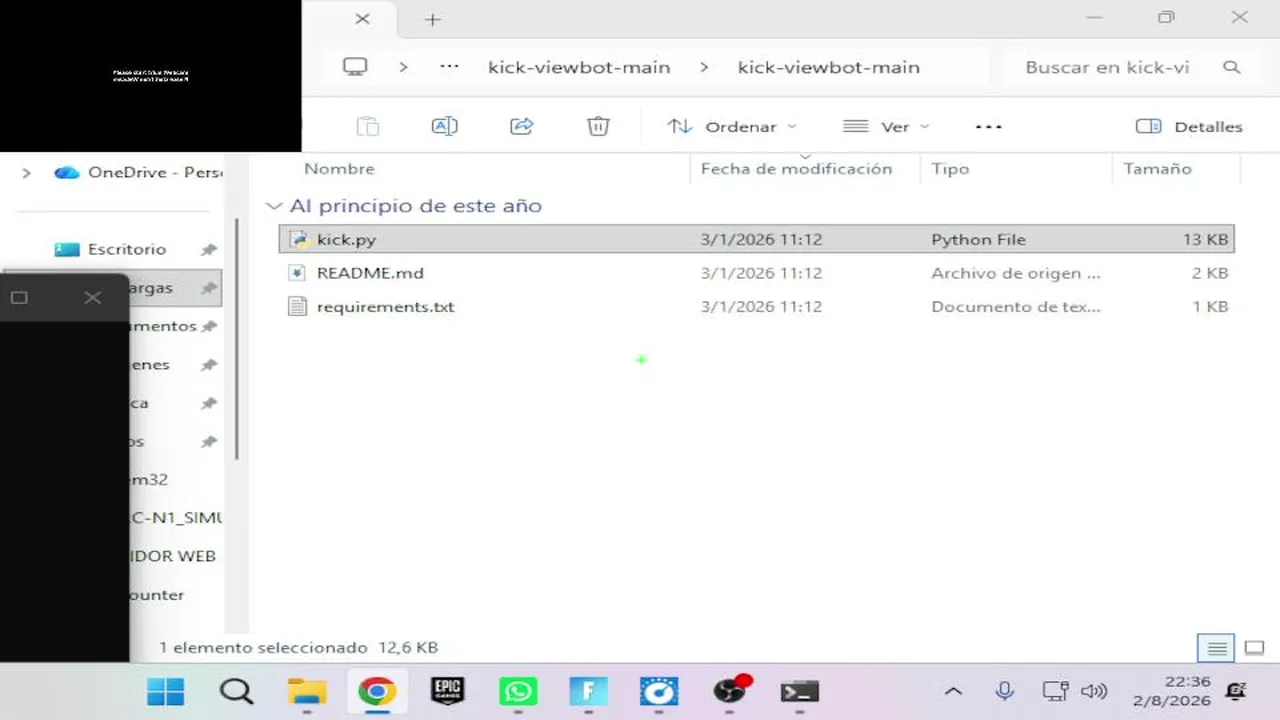This screenshot has width=1280, height=720.
Task: Click the requirements.txt document icon
Action: click(x=297, y=306)
